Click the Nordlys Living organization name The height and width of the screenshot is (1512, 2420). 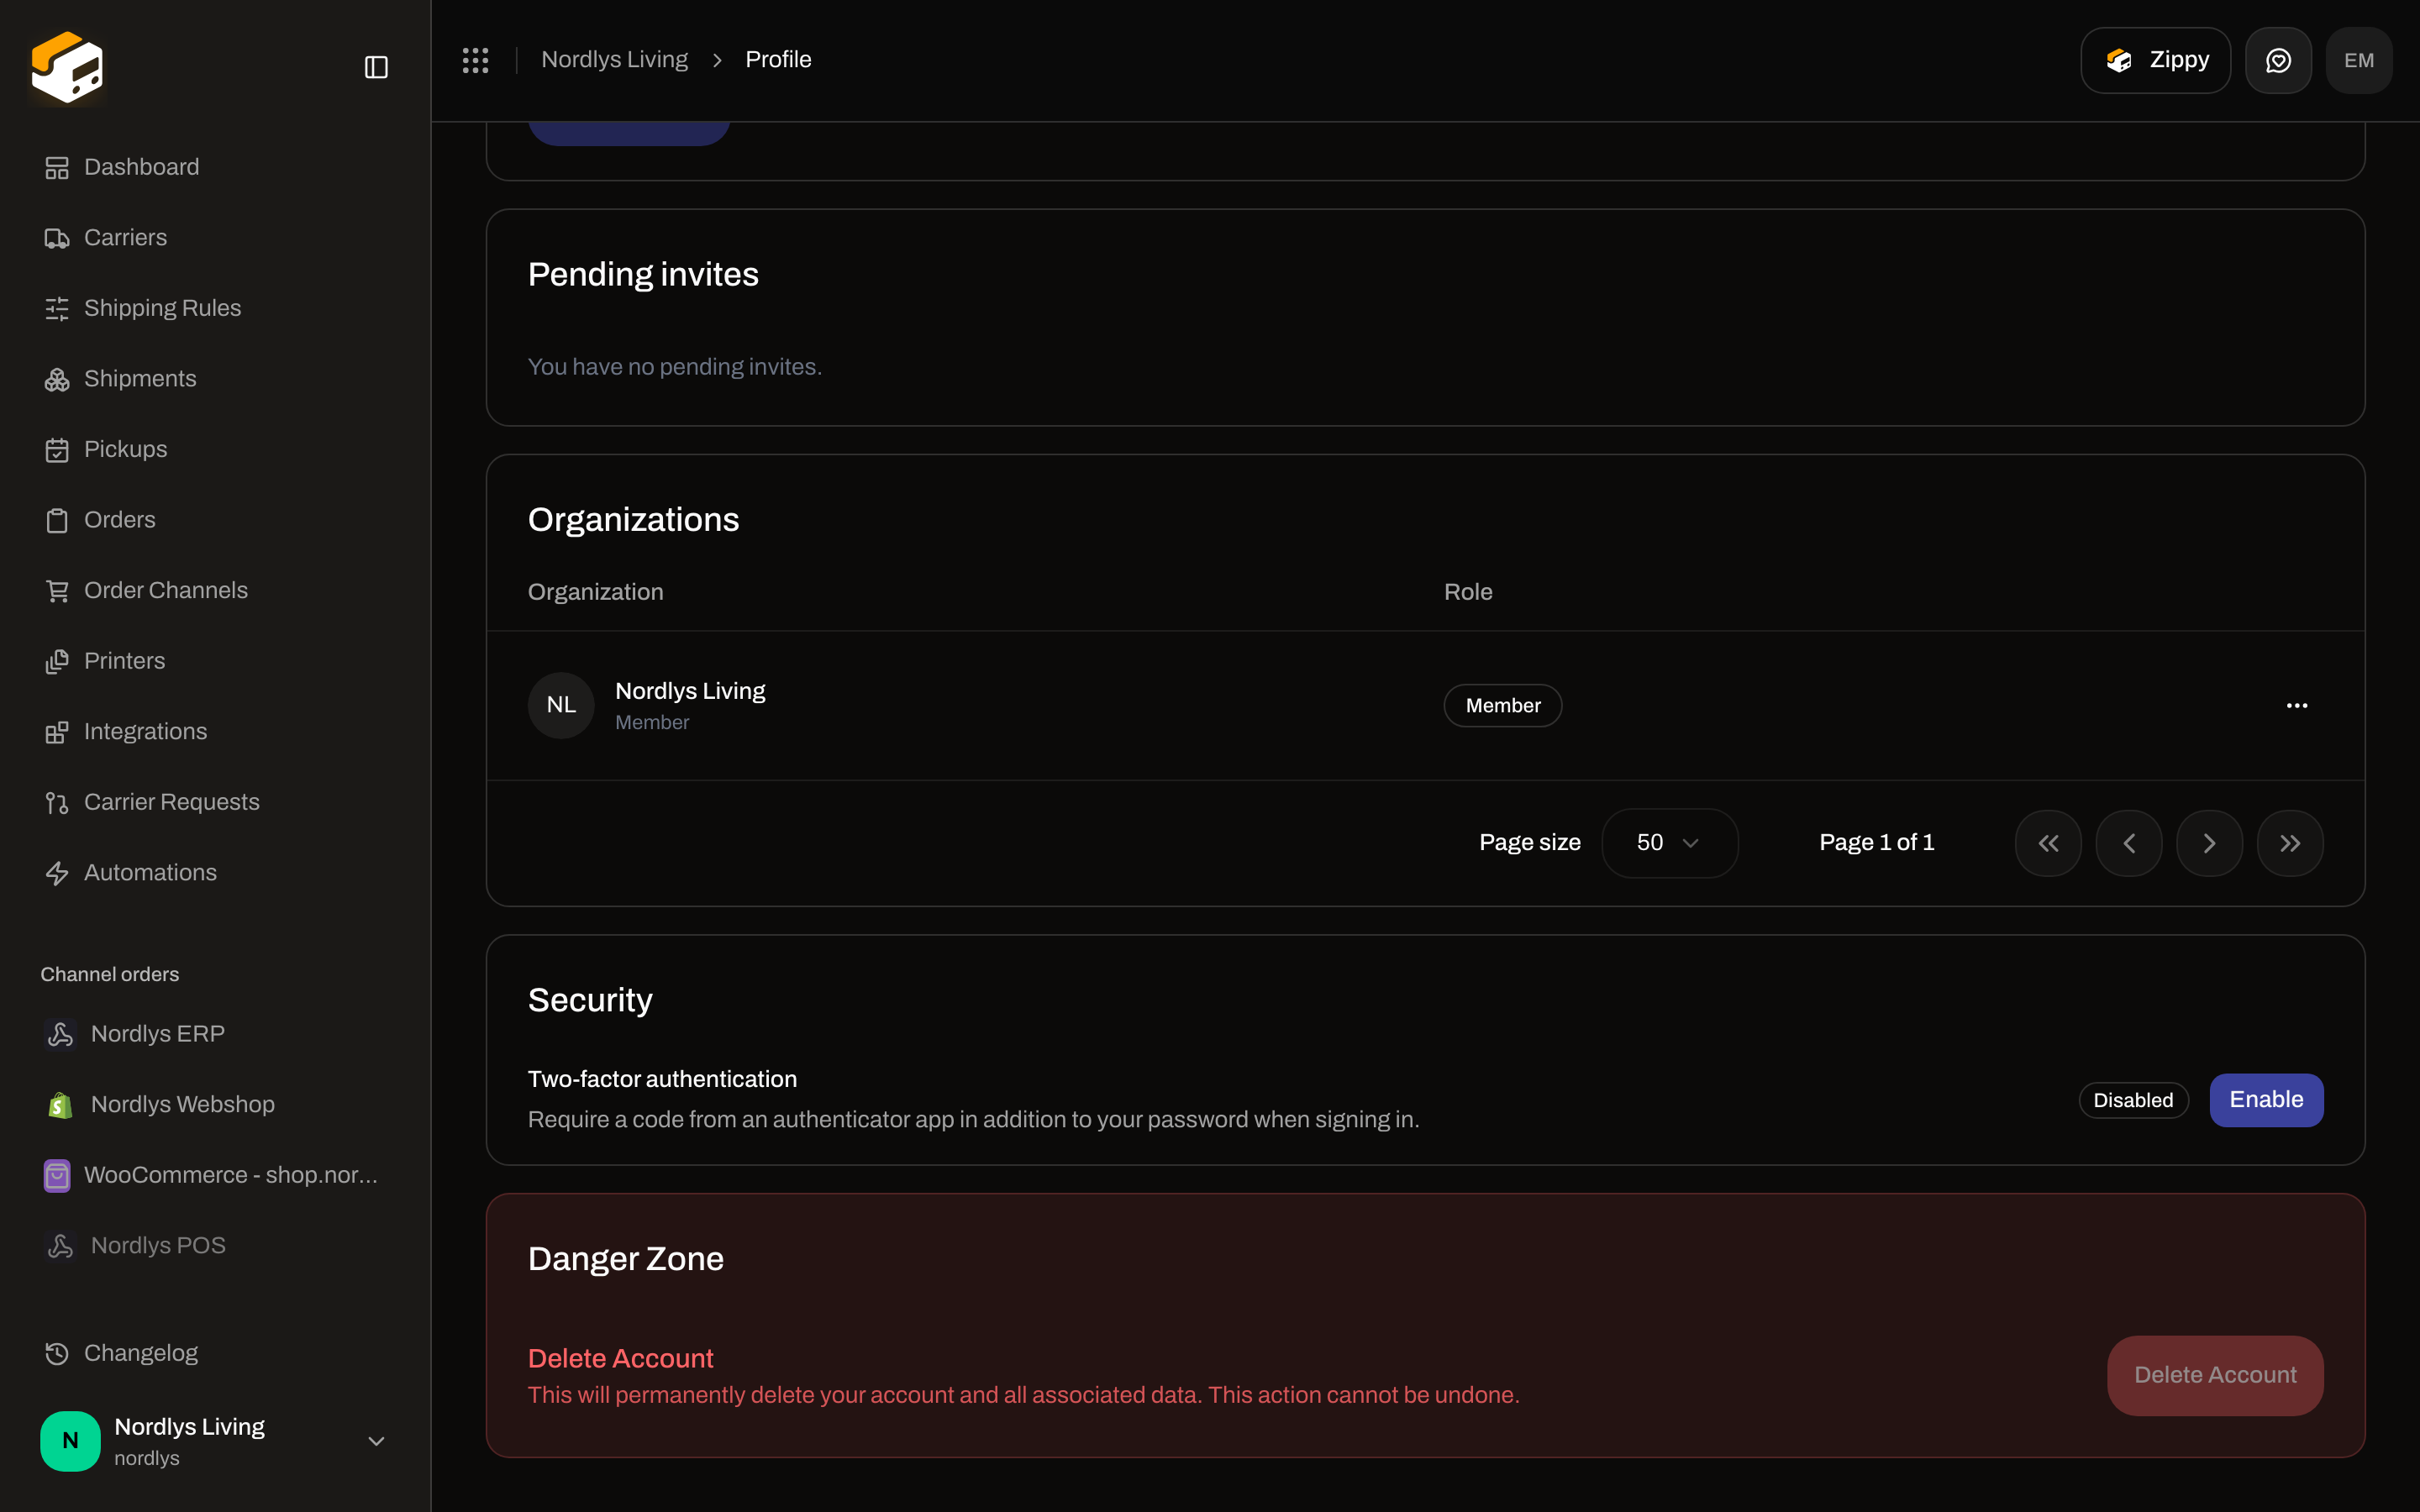click(690, 691)
